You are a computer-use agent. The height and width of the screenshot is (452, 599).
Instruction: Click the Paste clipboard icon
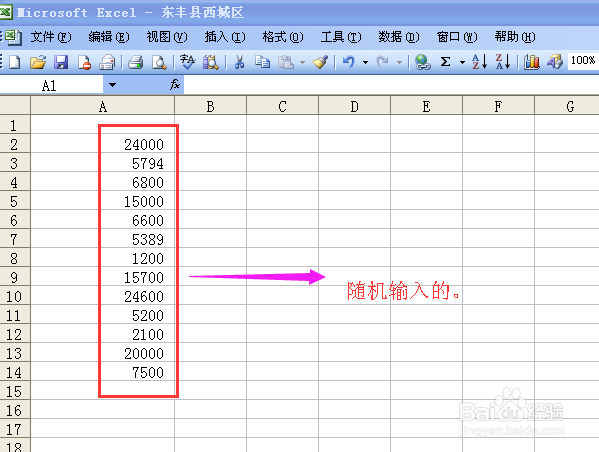coord(286,62)
